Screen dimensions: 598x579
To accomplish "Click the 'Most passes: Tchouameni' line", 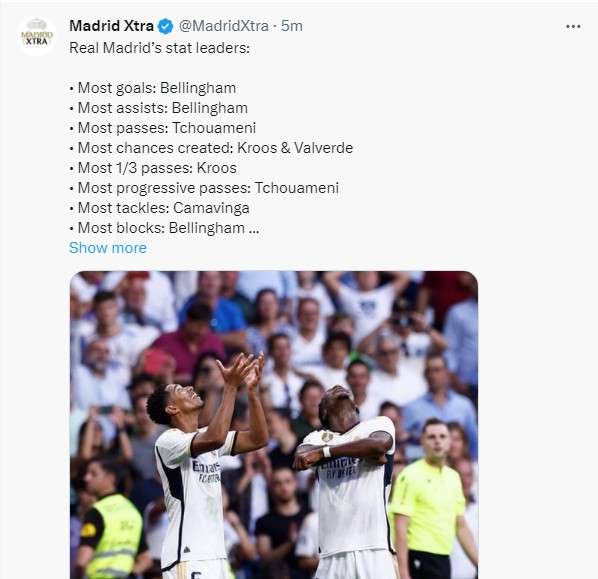I will 163,128.
